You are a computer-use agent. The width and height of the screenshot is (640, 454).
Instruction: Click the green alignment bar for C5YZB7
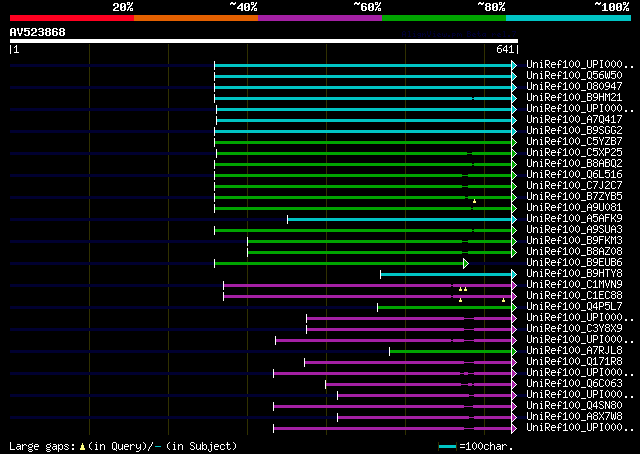(363, 142)
